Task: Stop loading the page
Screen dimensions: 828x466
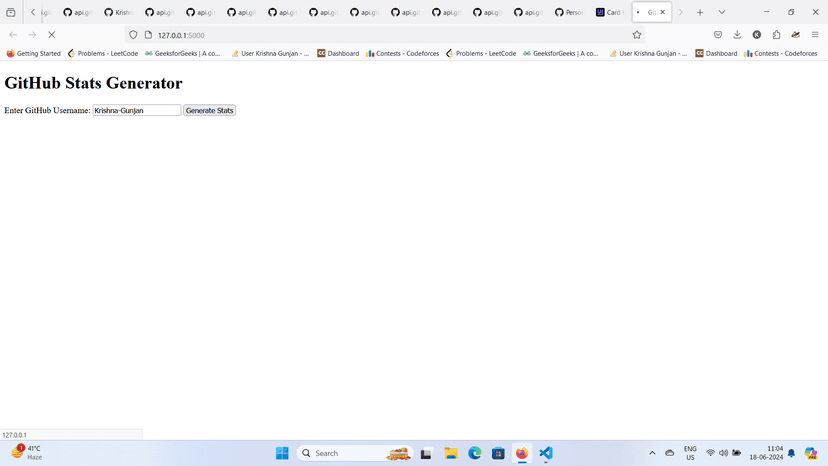Action: point(52,35)
